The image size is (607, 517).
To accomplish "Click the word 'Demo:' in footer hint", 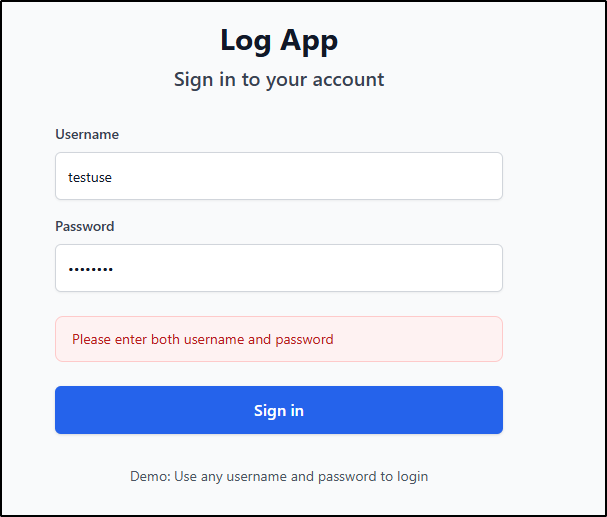I will click(150, 476).
